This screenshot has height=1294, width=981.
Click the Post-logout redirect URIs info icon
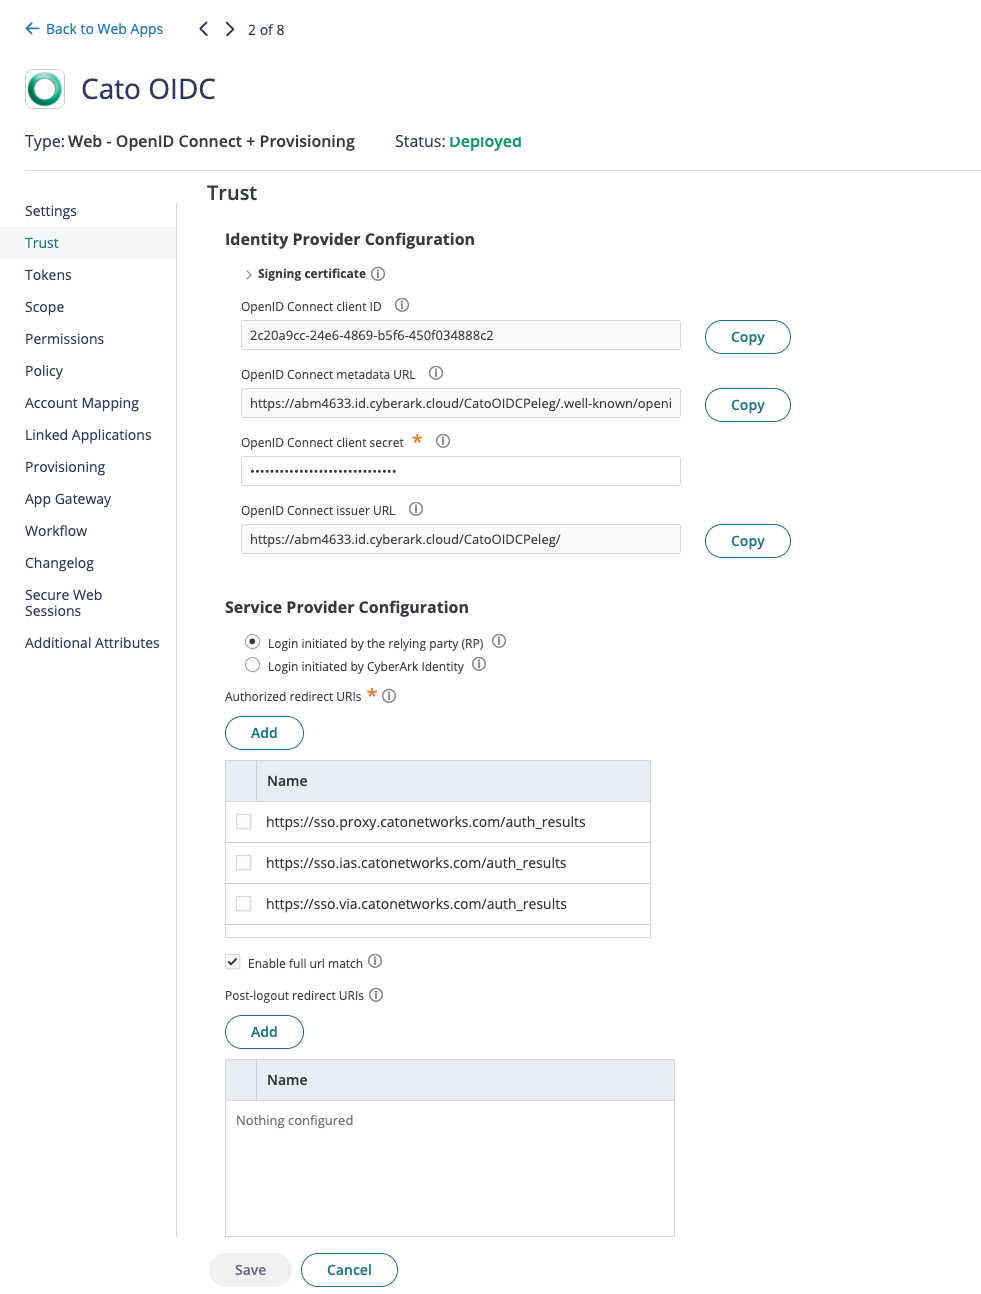pos(376,994)
